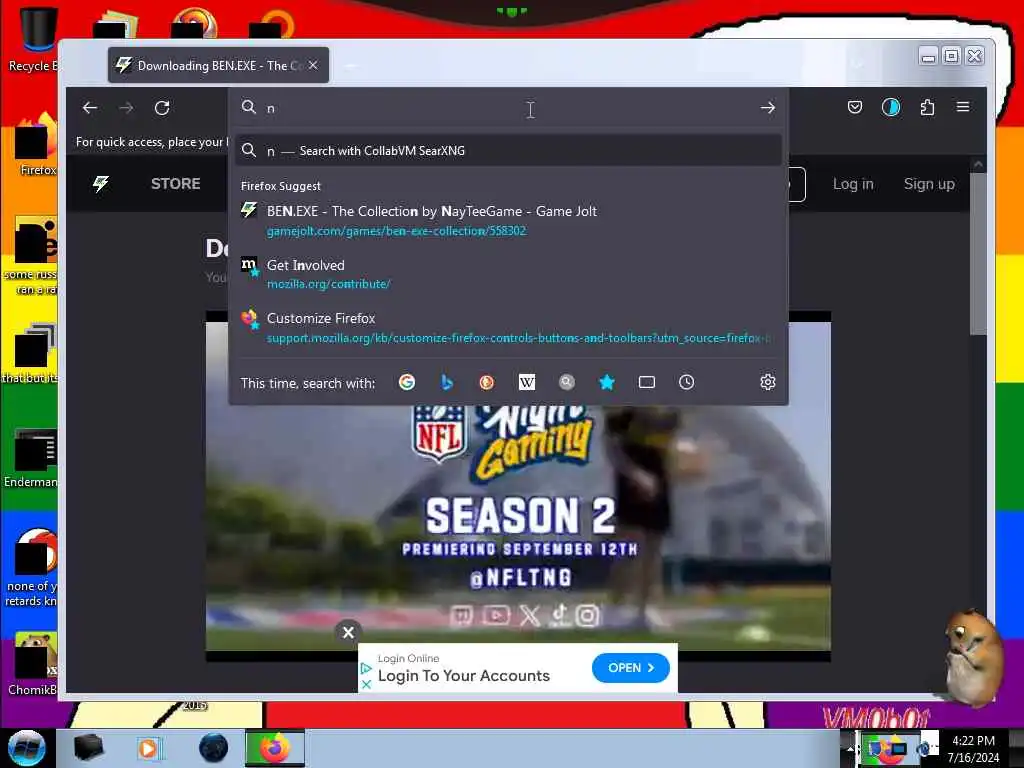1024x768 pixels.
Task: Close the bottom banner ad X icon
Action: (x=366, y=684)
